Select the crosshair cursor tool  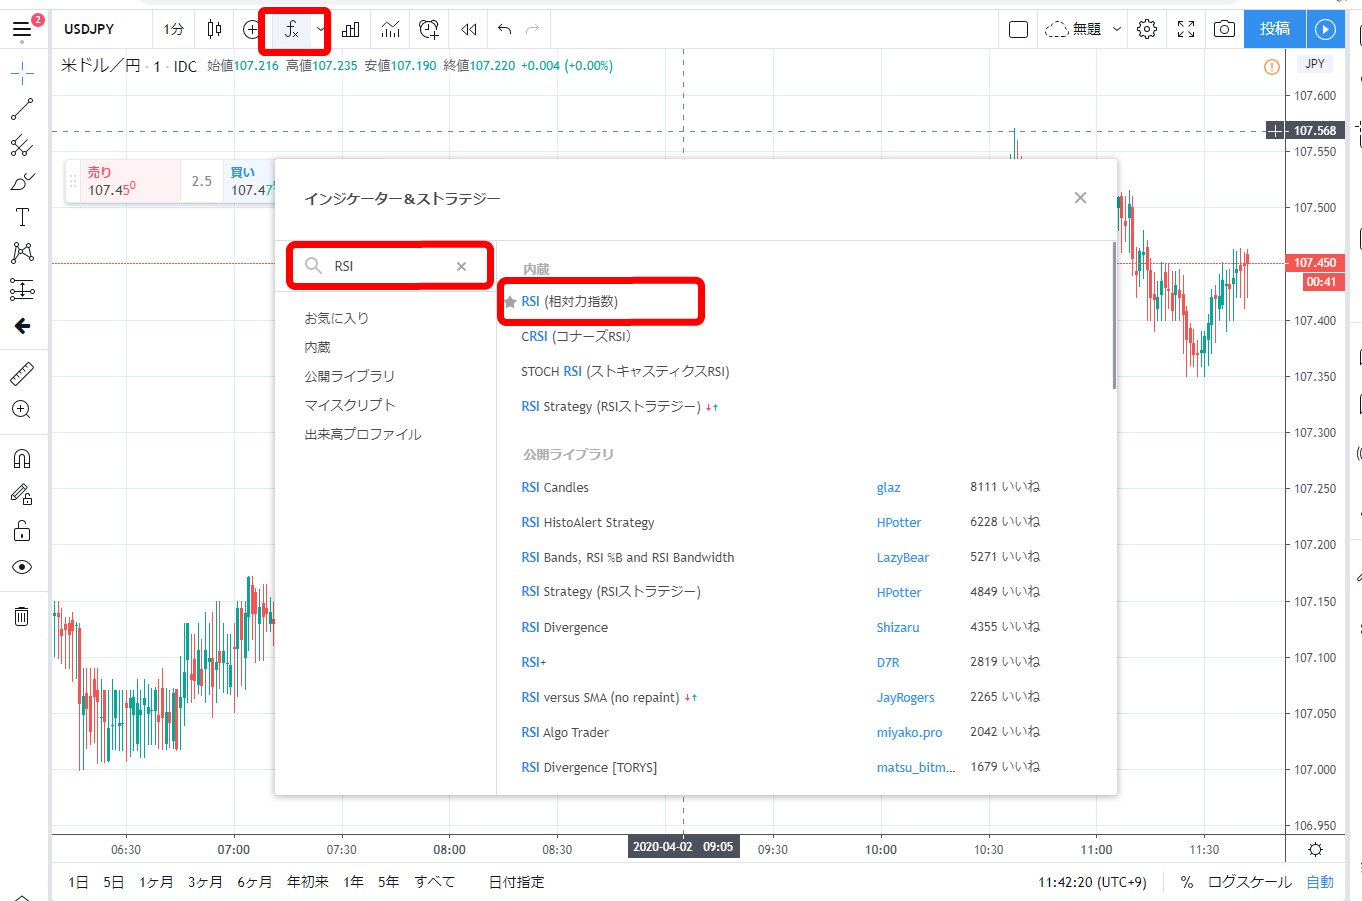(x=22, y=73)
